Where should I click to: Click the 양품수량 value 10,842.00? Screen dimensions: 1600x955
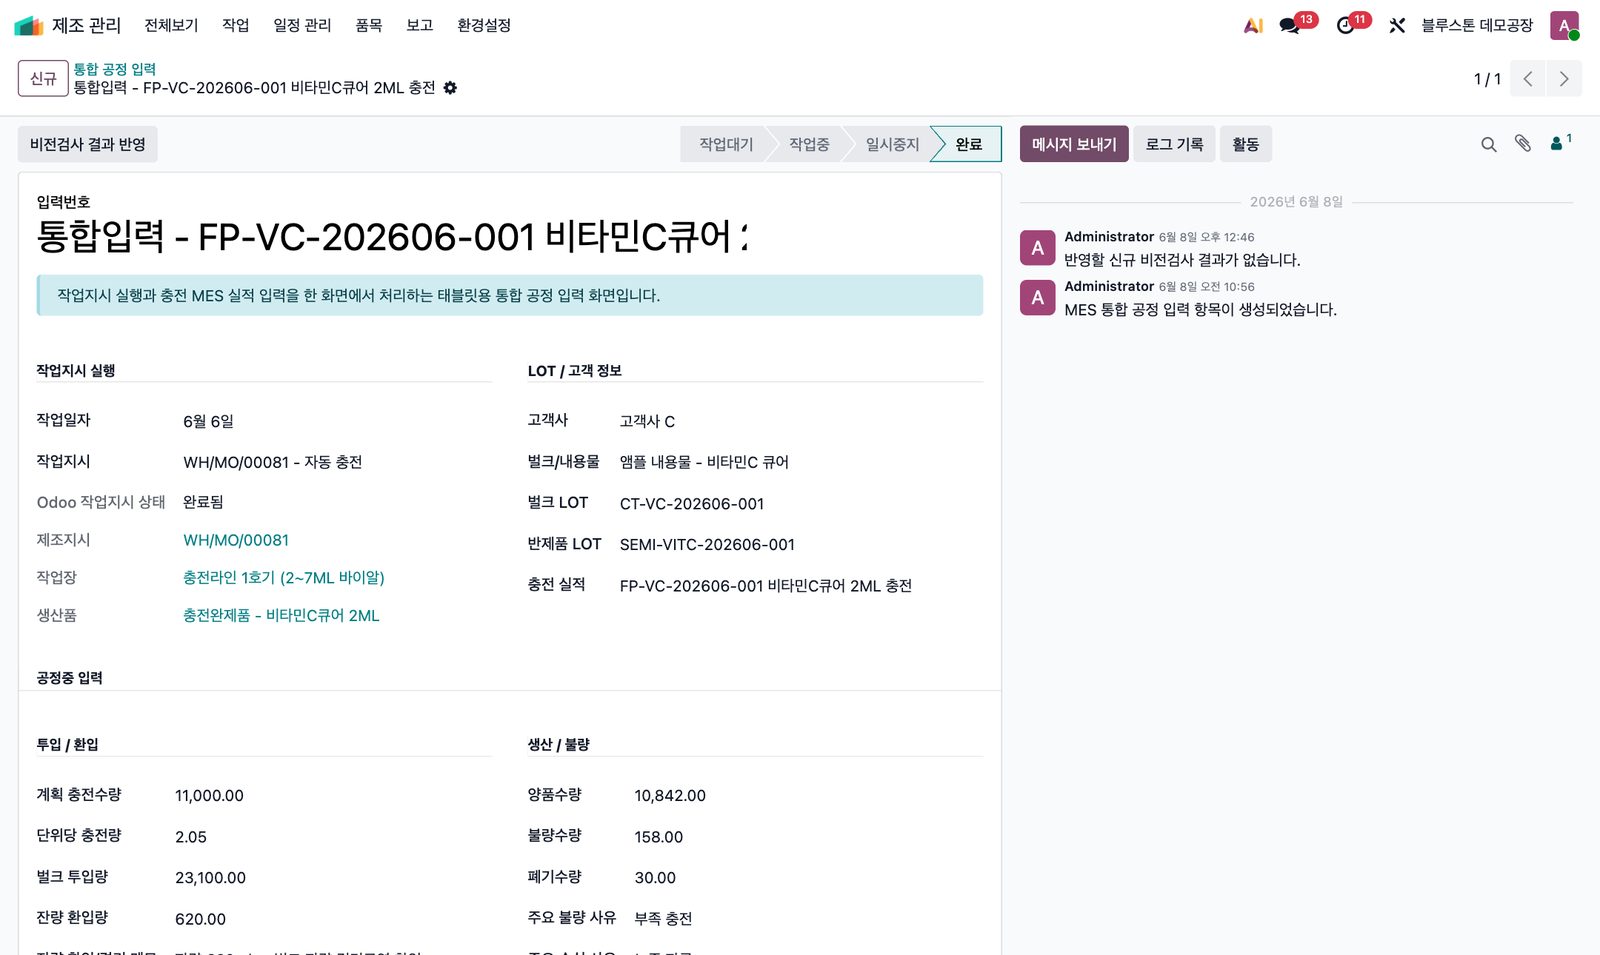pos(670,796)
